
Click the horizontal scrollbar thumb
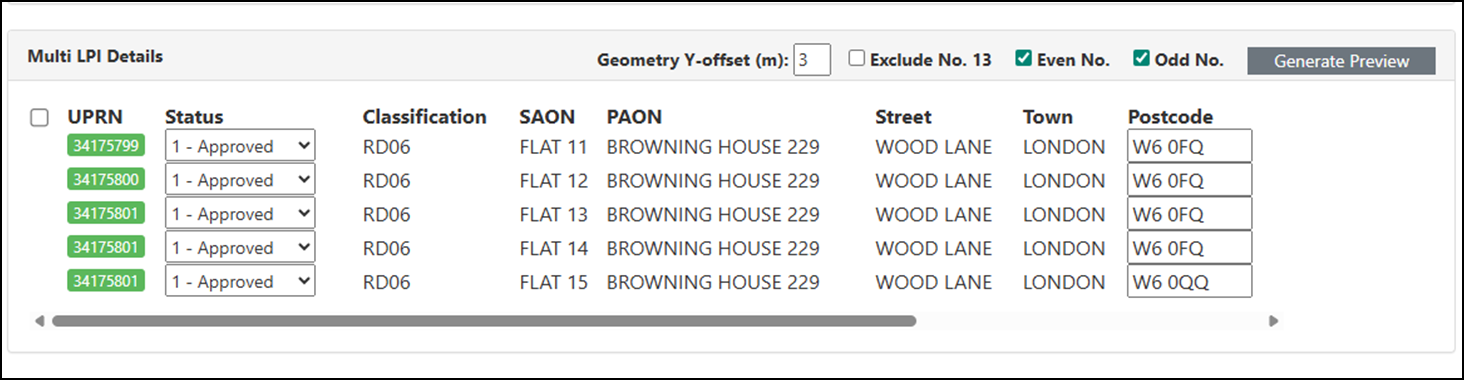pyautogui.click(x=484, y=321)
